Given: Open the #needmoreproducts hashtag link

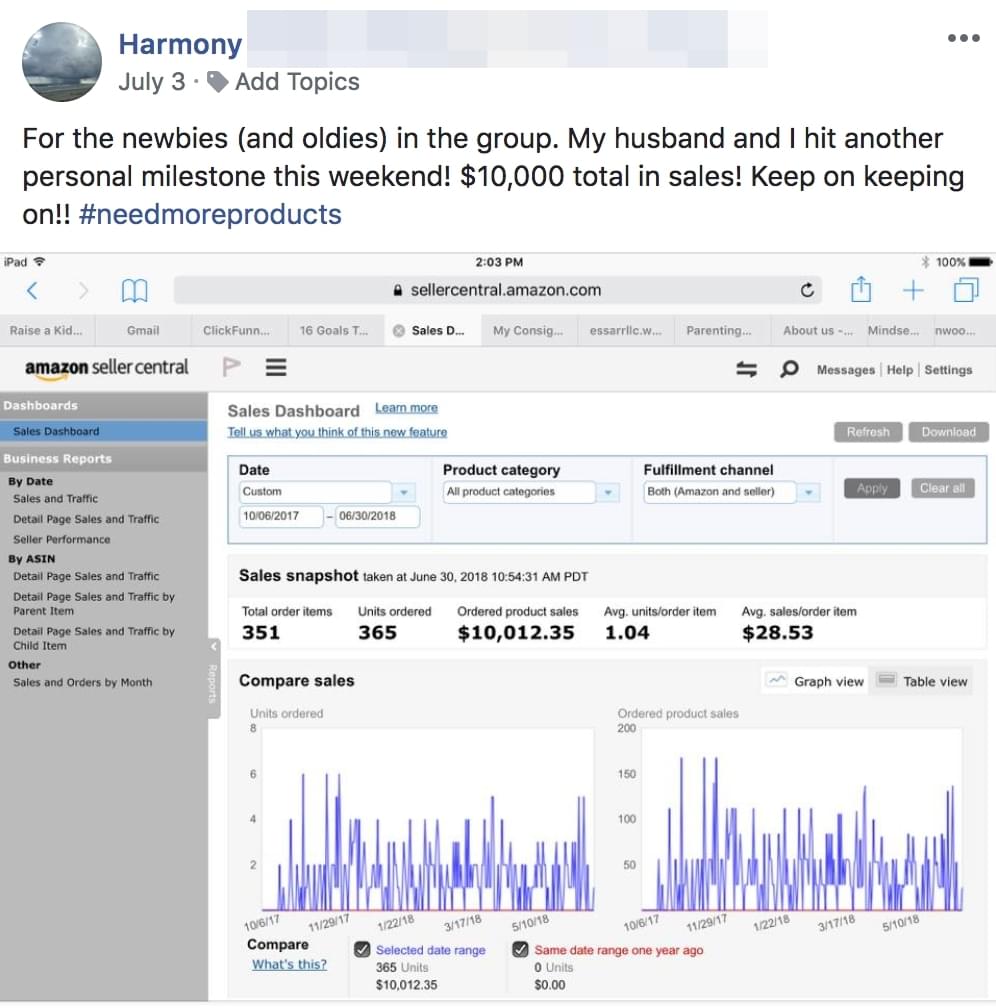Looking at the screenshot, I should click(x=210, y=214).
